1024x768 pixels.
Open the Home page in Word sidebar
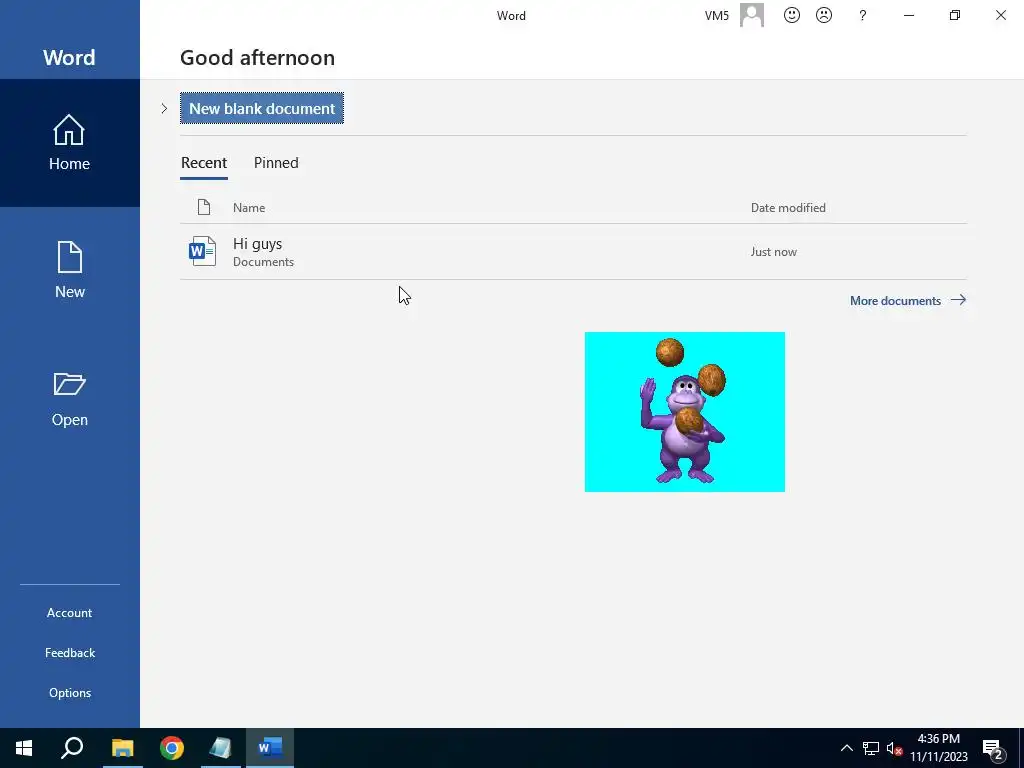pos(69,143)
